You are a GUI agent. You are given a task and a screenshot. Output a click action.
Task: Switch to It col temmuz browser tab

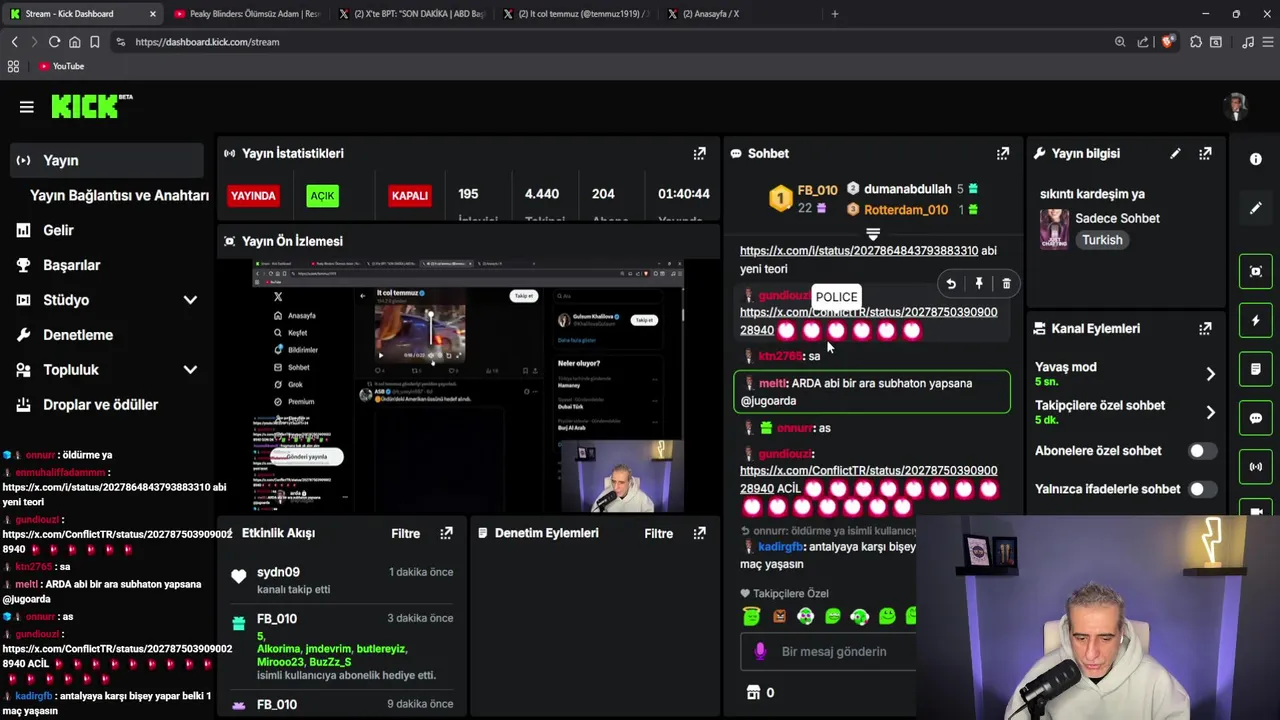(x=576, y=14)
